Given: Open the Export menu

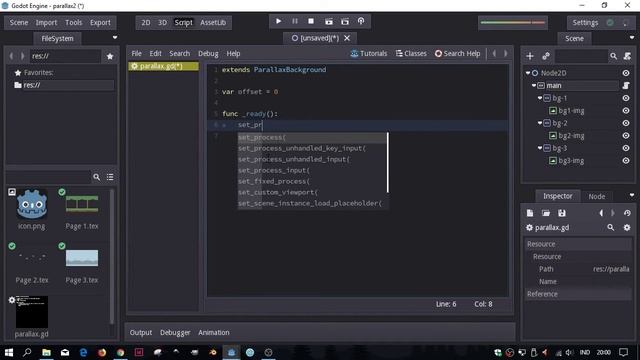Looking at the screenshot, I should (100, 22).
